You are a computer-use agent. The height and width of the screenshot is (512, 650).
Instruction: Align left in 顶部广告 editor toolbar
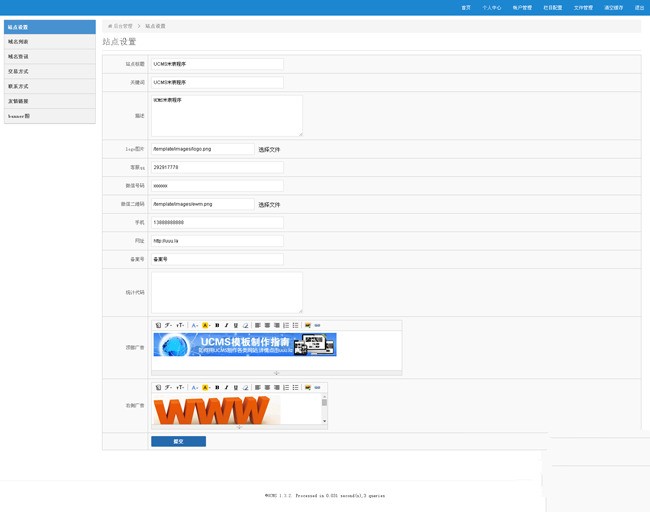pyautogui.click(x=258, y=325)
